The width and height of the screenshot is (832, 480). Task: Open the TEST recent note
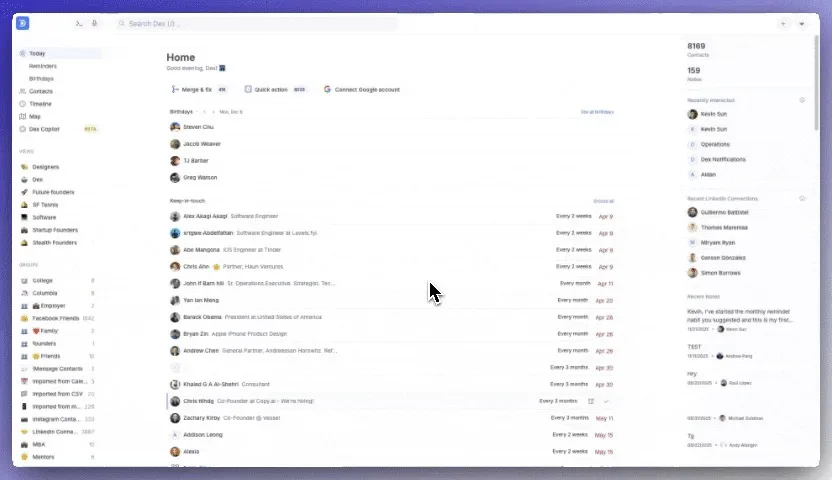(694, 347)
